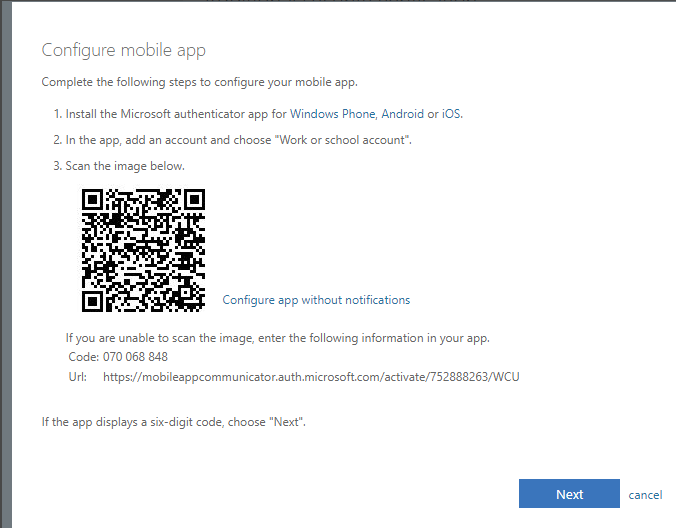Open the Android authenticator app link
This screenshot has height=528, width=676.
402,114
